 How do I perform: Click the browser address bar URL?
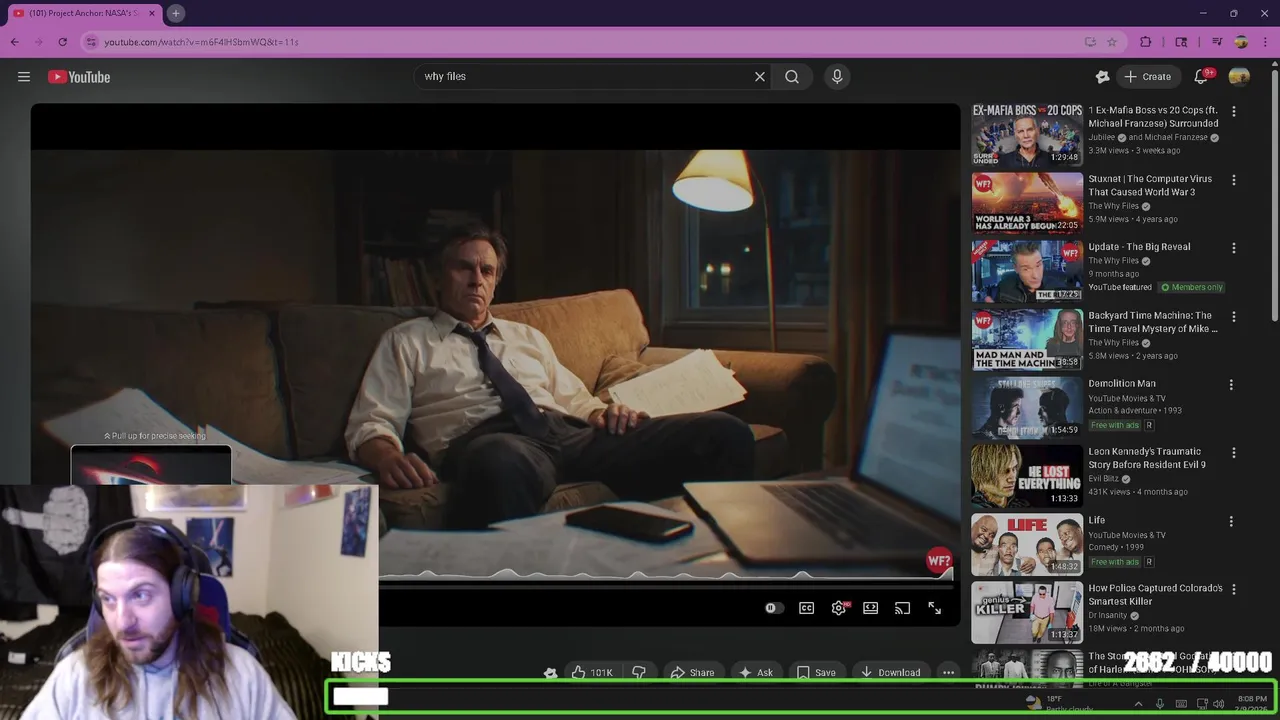coord(201,42)
